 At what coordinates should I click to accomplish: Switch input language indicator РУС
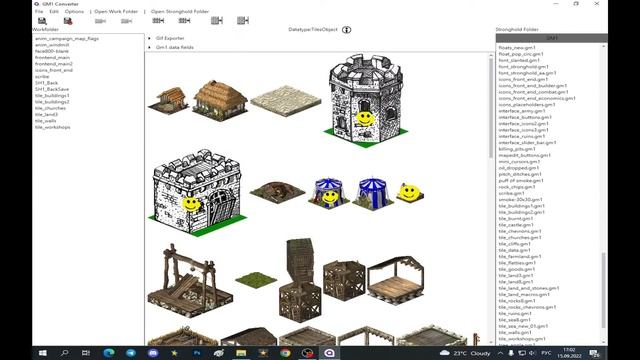[546, 353]
